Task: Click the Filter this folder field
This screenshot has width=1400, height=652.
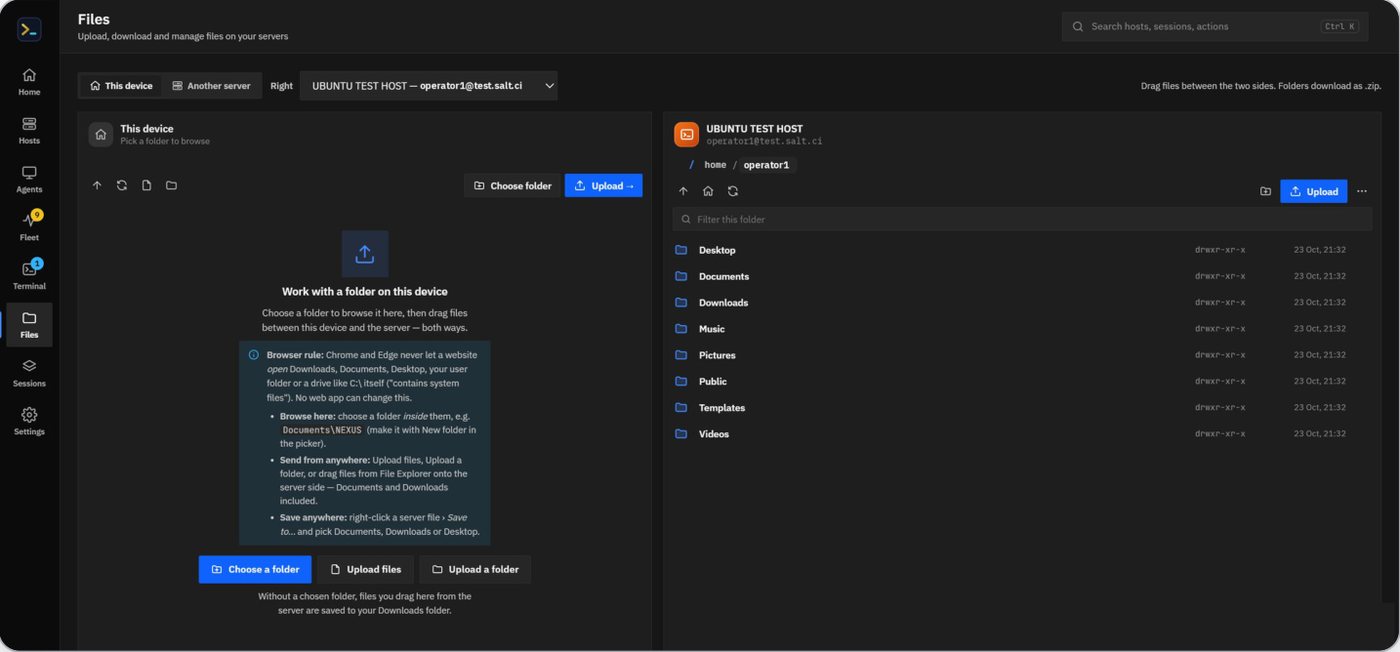Action: tap(1022, 219)
